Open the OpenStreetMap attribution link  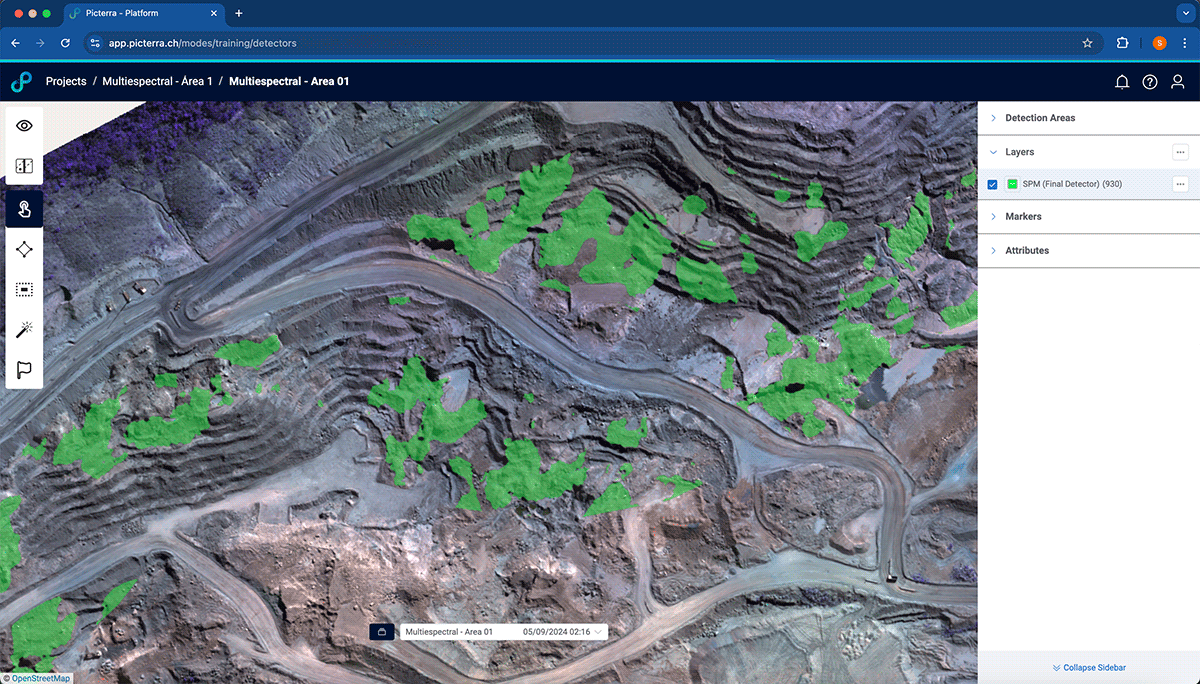pos(41,678)
